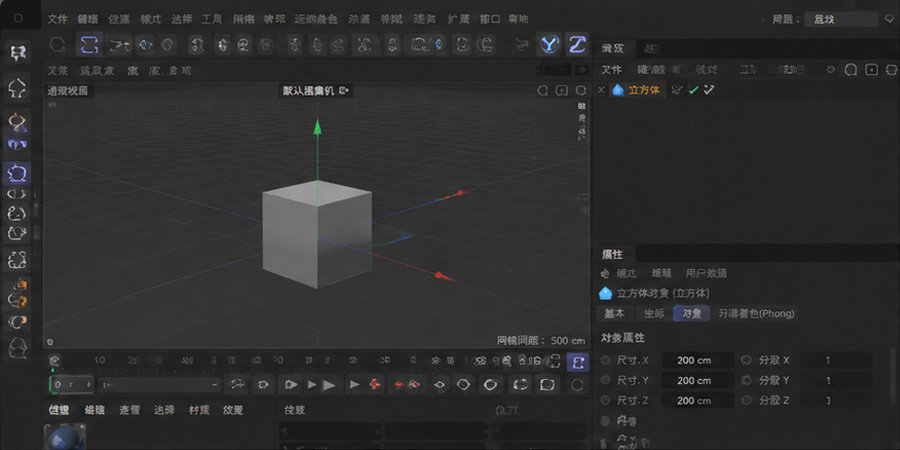Click the tag icon right of the green checkmark
This screenshot has height=450, width=900.
[709, 90]
